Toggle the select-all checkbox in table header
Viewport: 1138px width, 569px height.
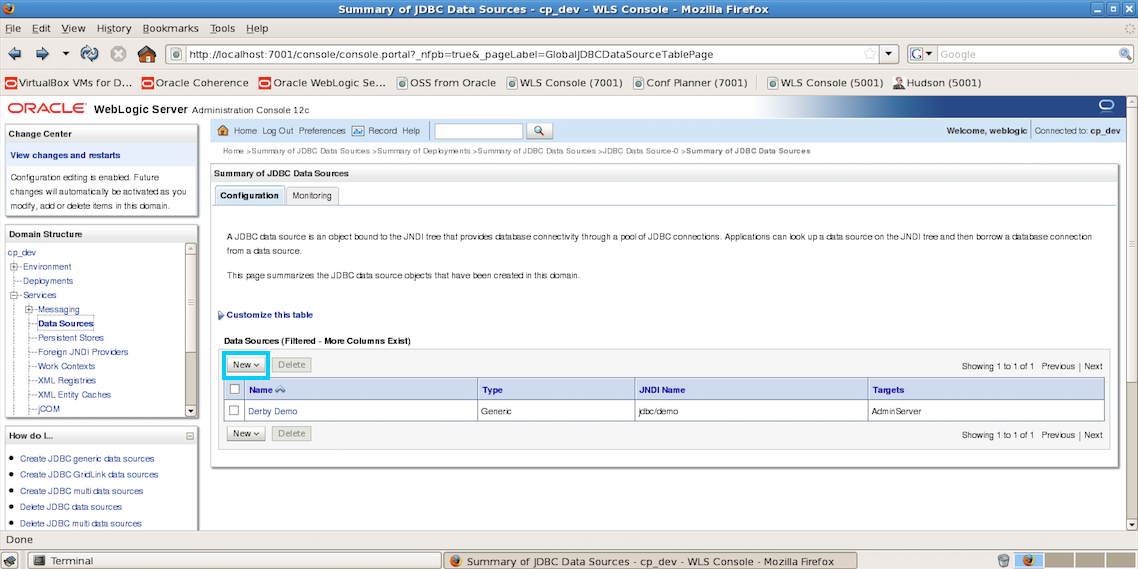click(x=235, y=390)
